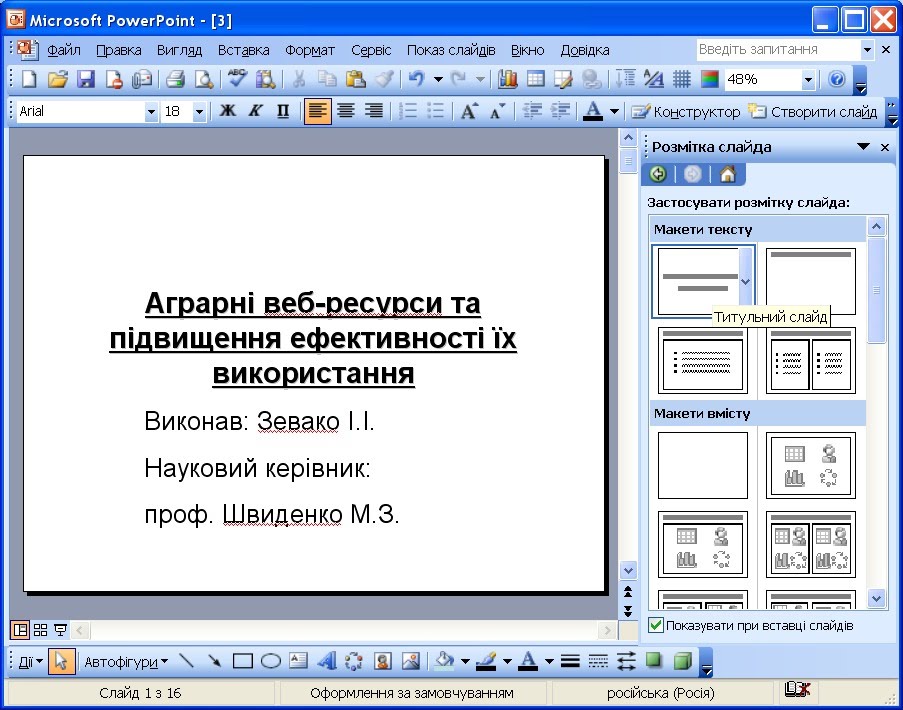Click the fill color paint bucket
The width and height of the screenshot is (903, 710).
tap(444, 661)
